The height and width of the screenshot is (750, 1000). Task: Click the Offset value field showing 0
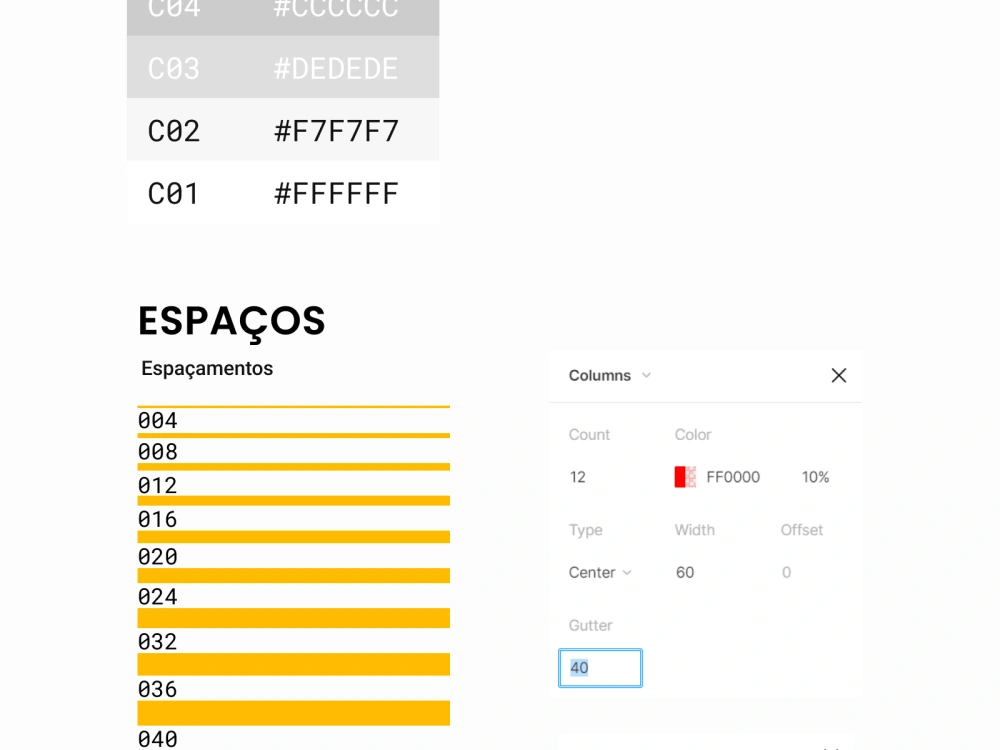tap(786, 573)
